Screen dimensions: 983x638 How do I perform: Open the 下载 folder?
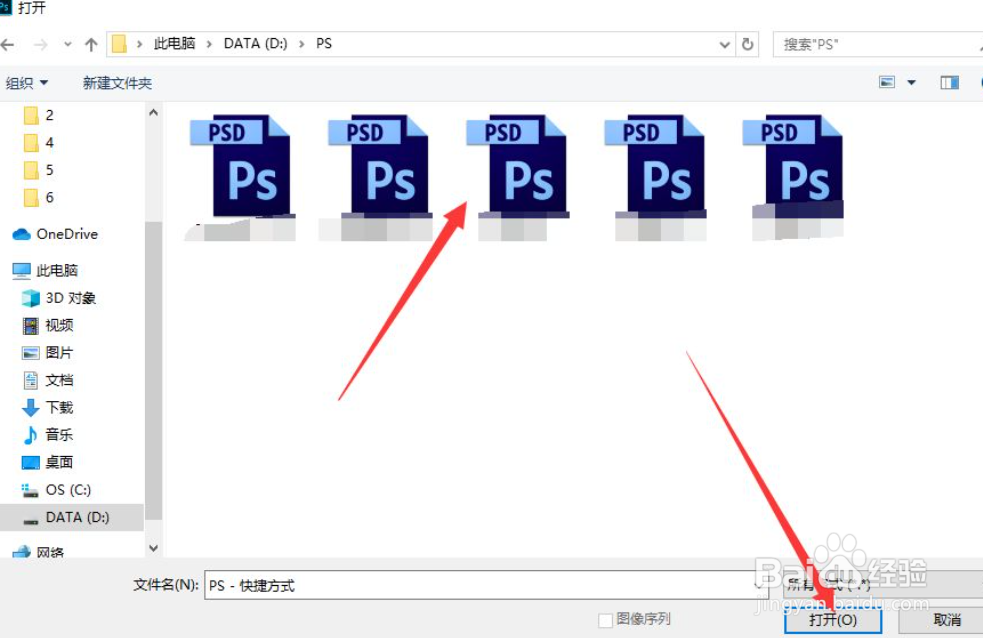point(48,408)
